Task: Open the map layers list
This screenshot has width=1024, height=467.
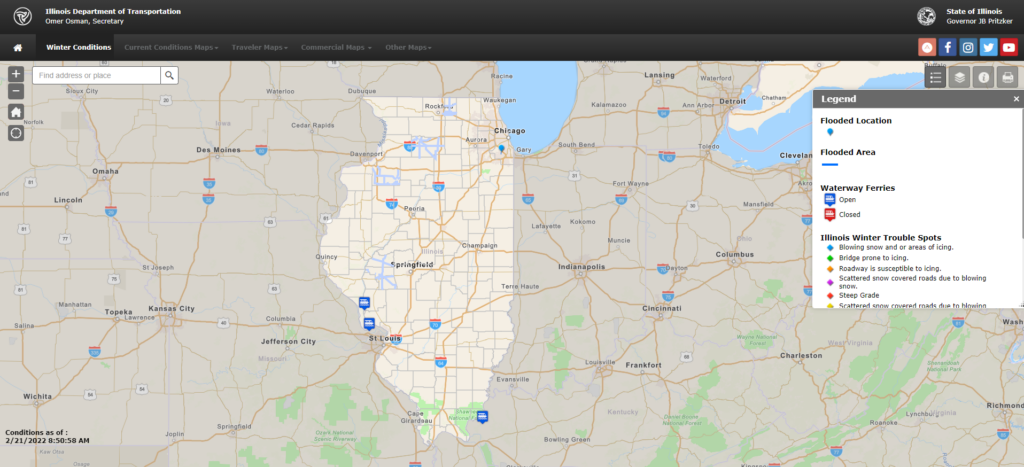Action: [x=959, y=77]
